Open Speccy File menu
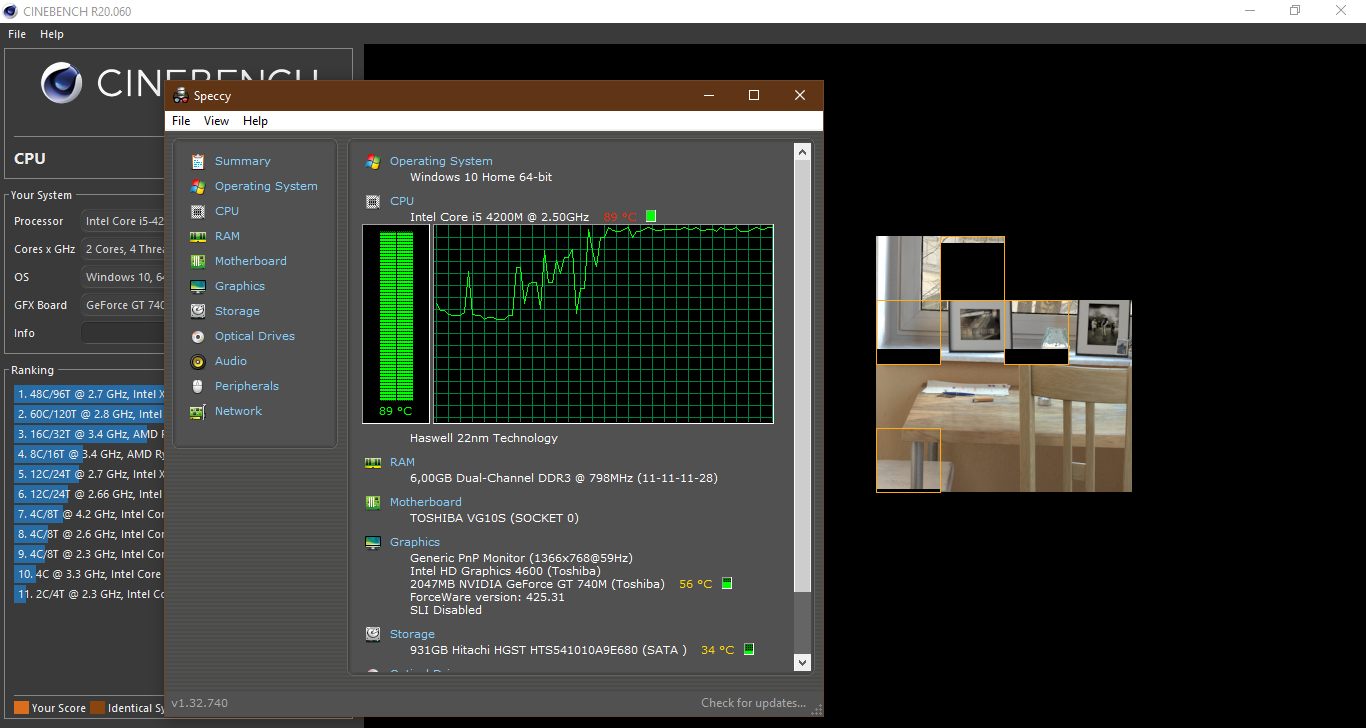The height and width of the screenshot is (728, 1366). (x=181, y=121)
